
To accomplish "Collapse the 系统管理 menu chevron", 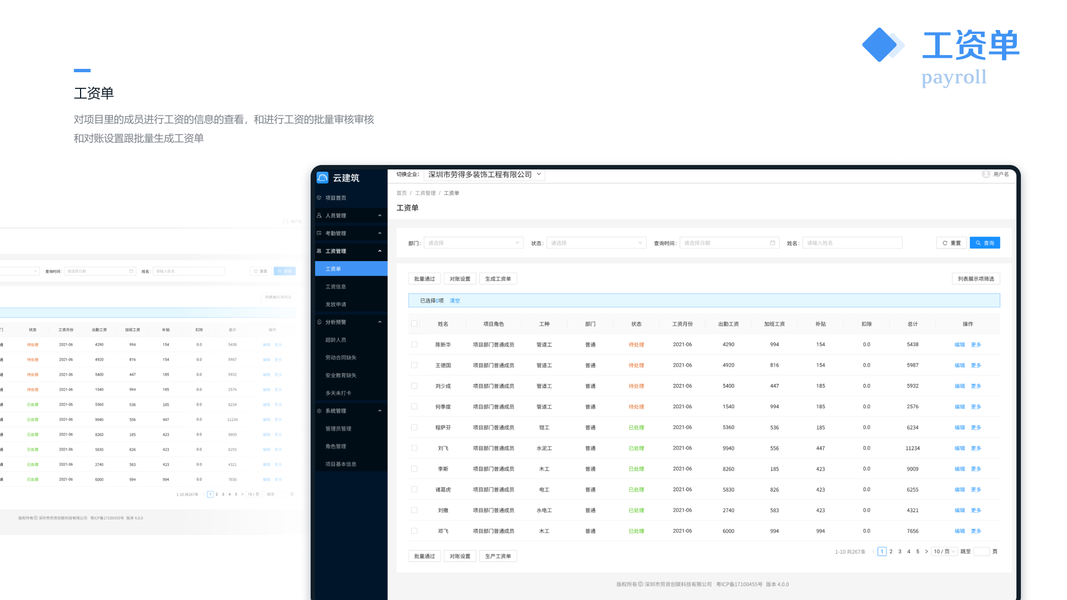I will pyautogui.click(x=380, y=411).
